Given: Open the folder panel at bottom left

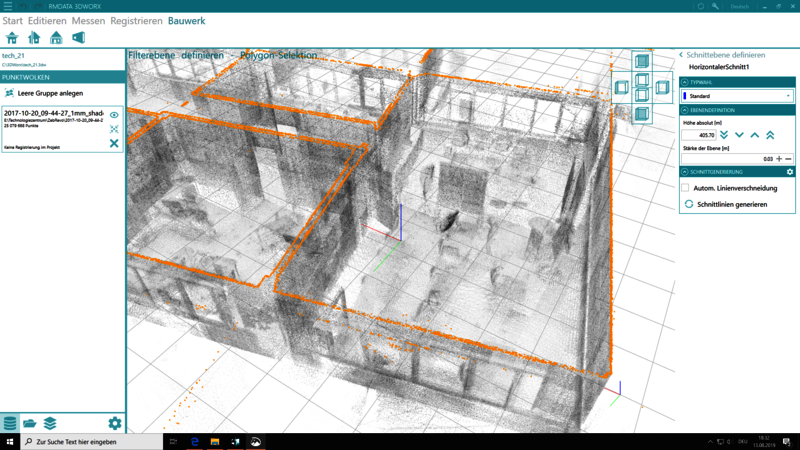Looking at the screenshot, I should pos(30,424).
